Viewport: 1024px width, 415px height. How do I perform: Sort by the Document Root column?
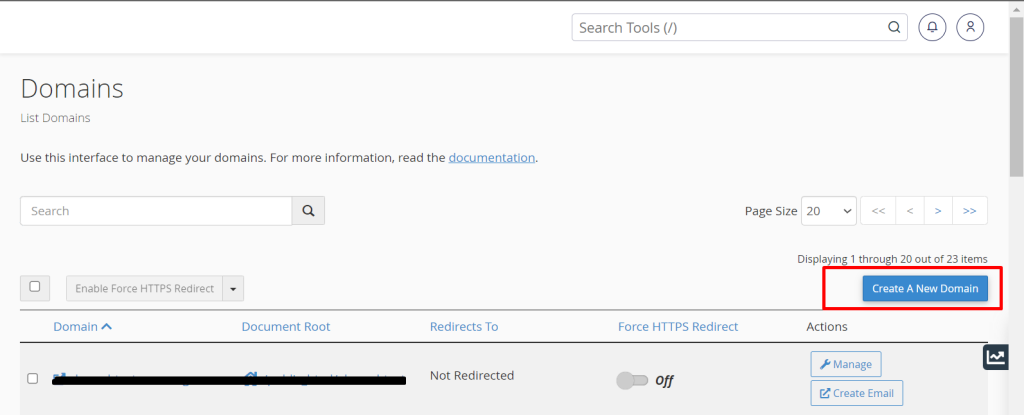coord(285,327)
